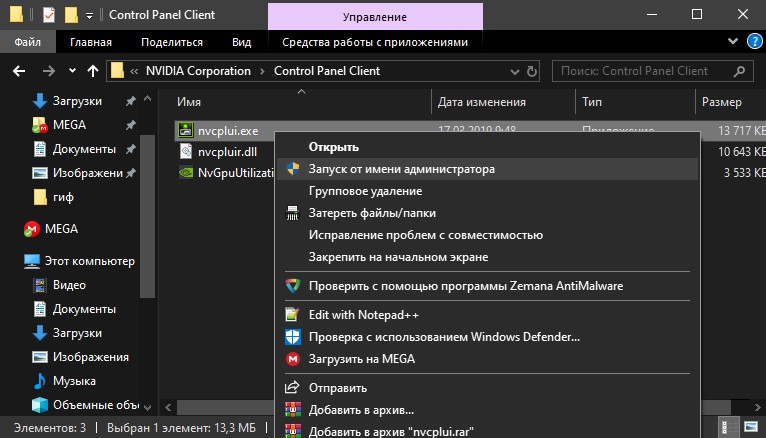
Task: Go back with the left arrow
Action: pos(19,71)
